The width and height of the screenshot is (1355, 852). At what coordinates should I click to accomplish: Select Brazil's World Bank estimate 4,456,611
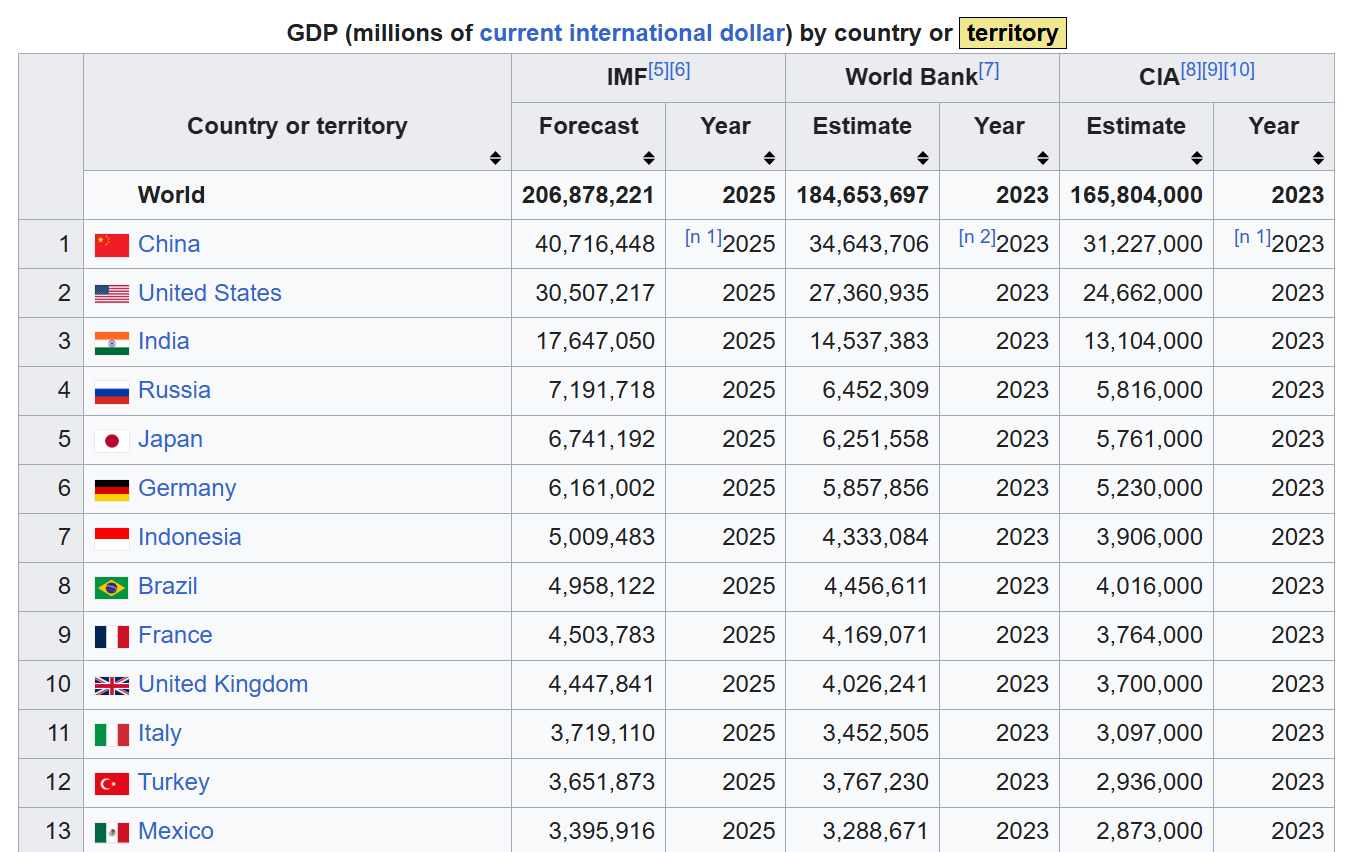coord(876,586)
